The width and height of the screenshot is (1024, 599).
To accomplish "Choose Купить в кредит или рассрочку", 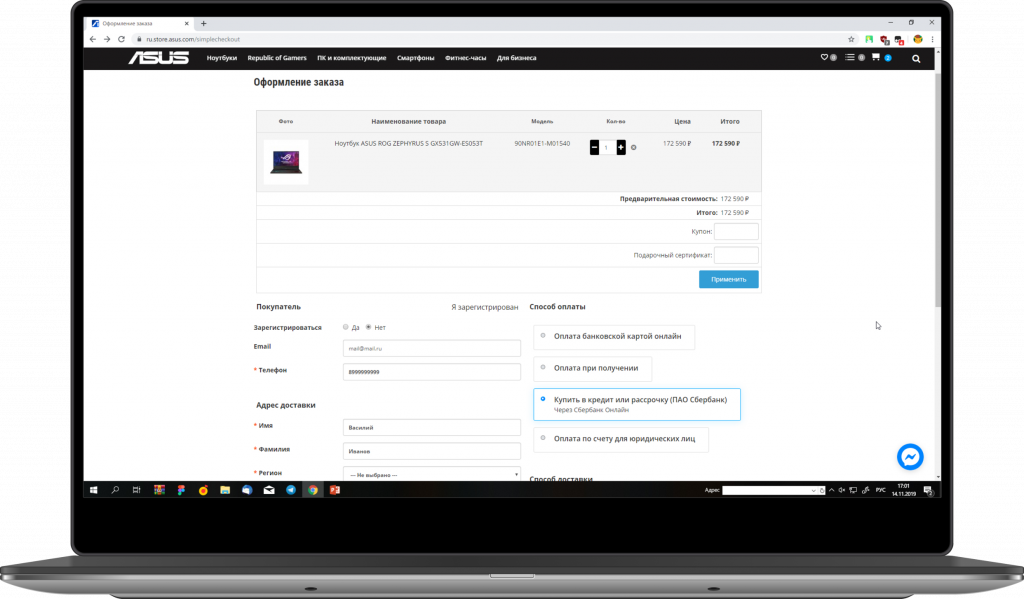I will [x=637, y=404].
